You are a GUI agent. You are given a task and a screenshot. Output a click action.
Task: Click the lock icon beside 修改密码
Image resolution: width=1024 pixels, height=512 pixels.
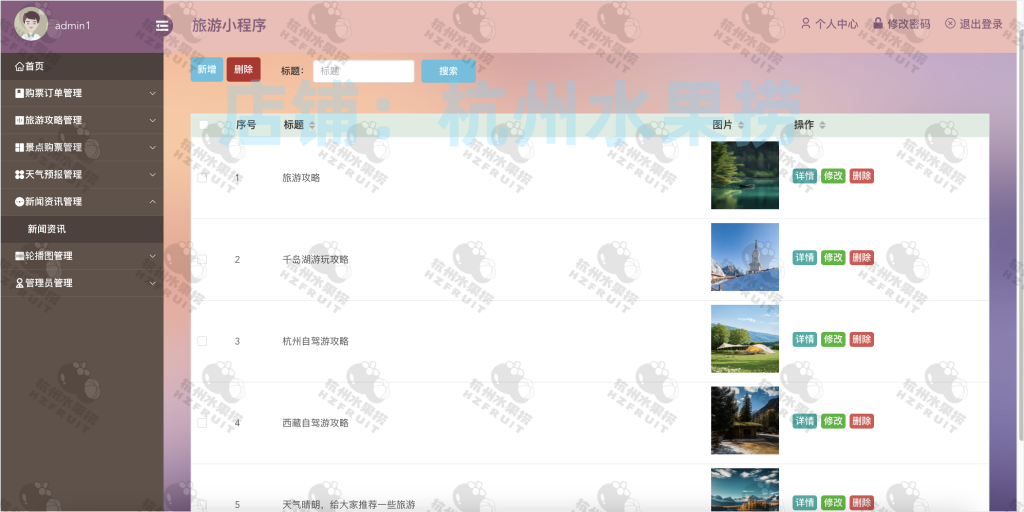[878, 24]
